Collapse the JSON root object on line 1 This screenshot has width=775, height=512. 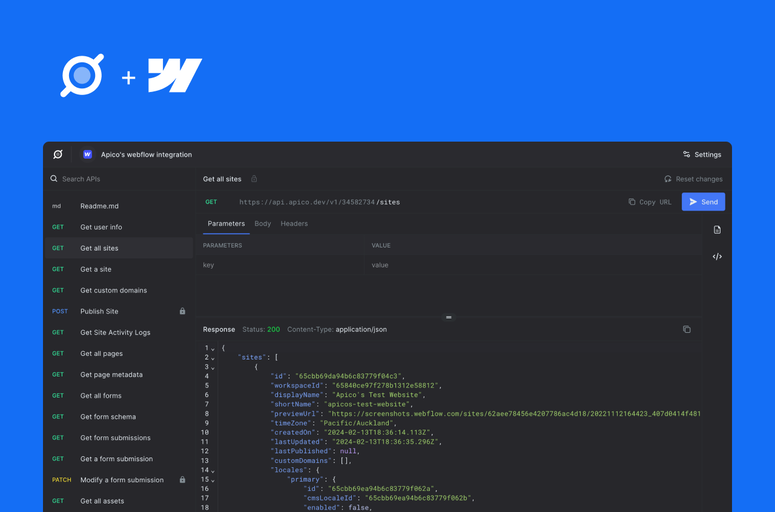coord(213,349)
